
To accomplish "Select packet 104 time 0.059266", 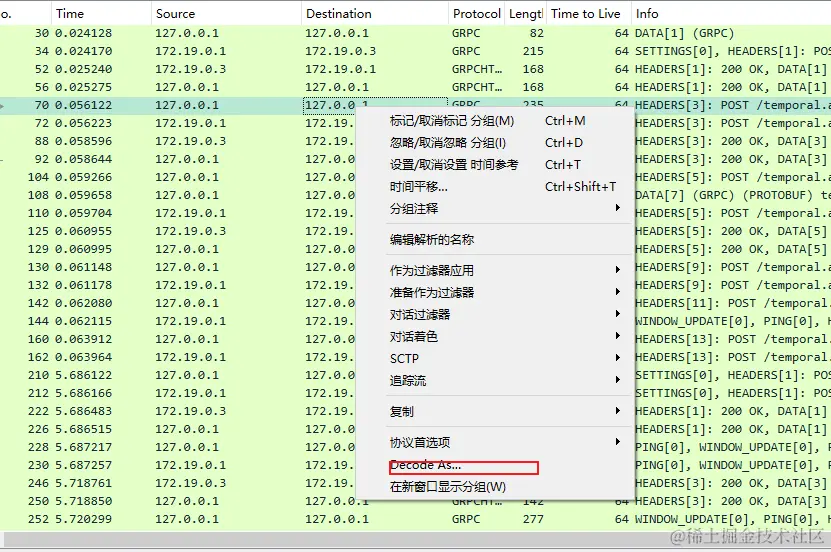I will pyautogui.click(x=84, y=177).
